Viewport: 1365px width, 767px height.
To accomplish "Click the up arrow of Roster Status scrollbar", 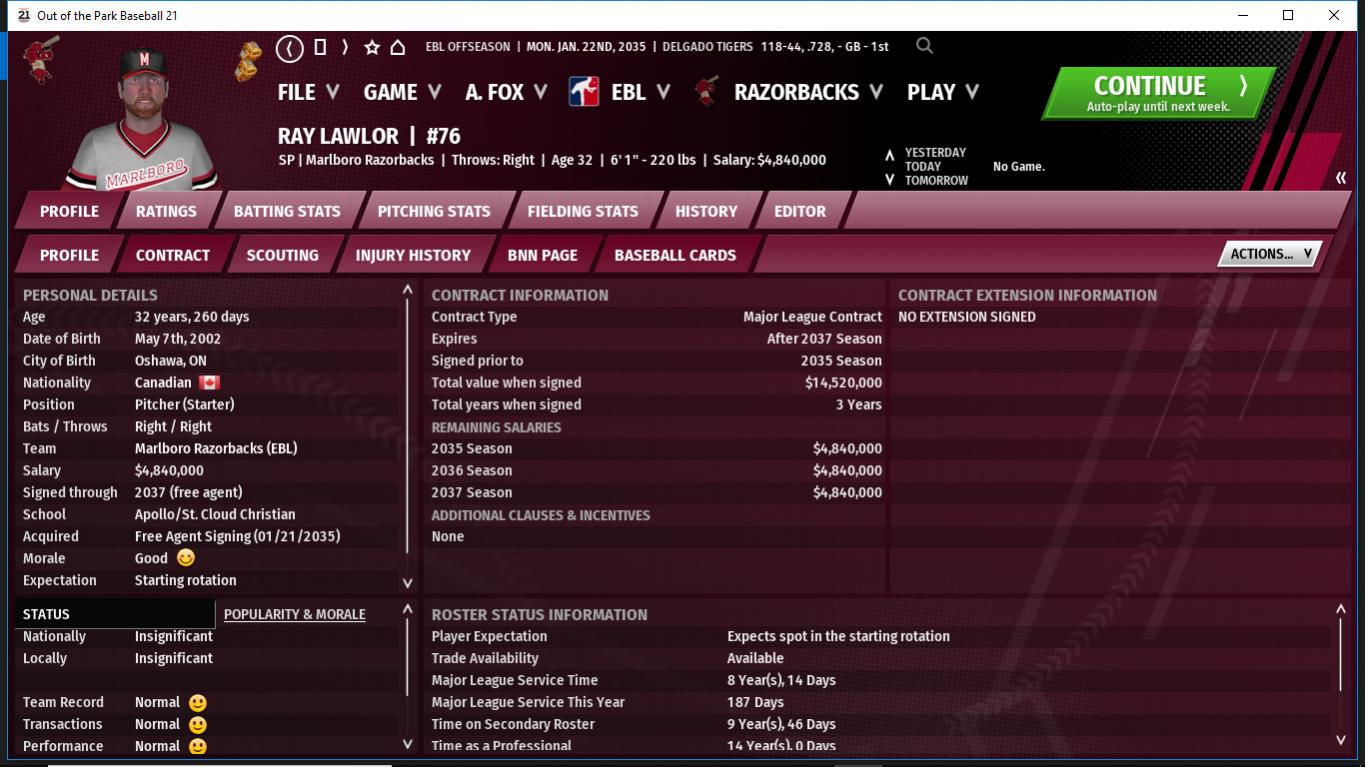I will 1341,609.
